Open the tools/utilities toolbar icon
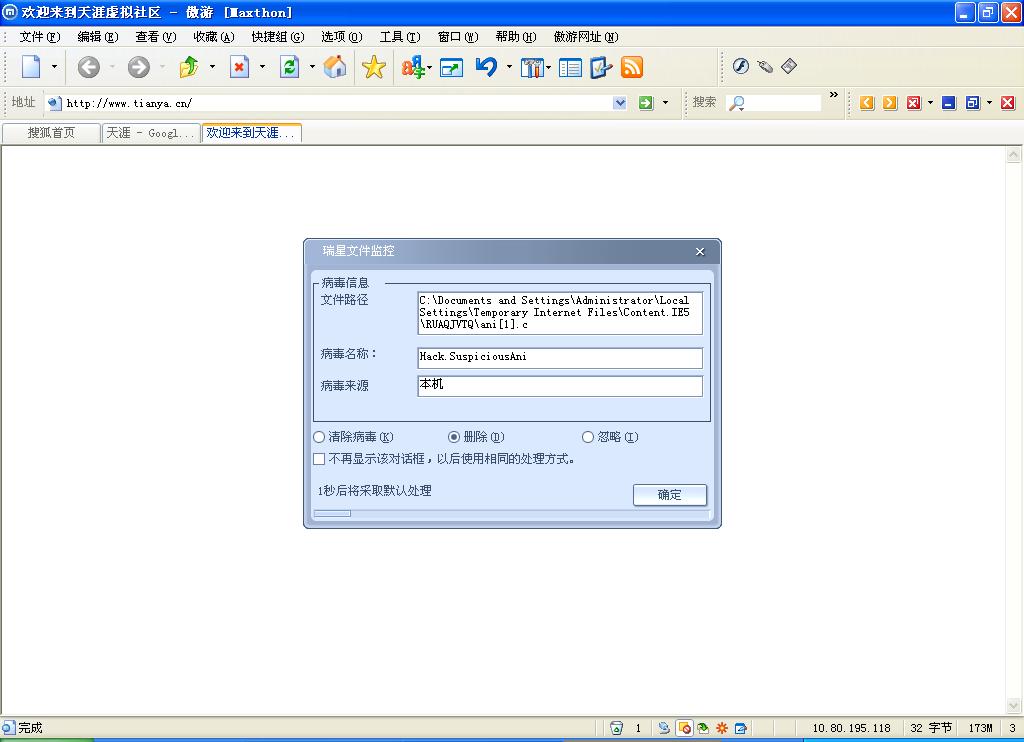Image resolution: width=1024 pixels, height=742 pixels. click(532, 67)
